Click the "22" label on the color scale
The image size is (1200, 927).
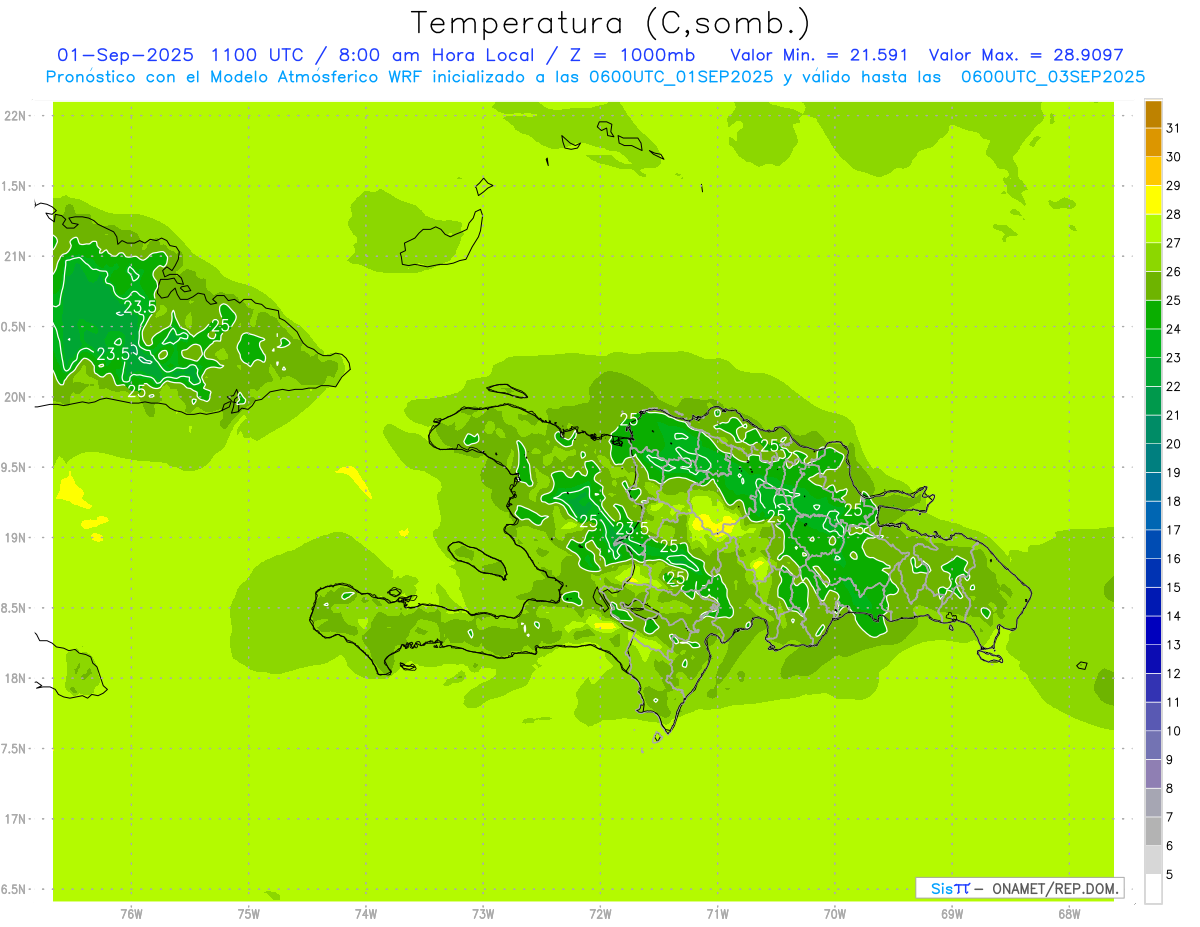coord(1173,386)
